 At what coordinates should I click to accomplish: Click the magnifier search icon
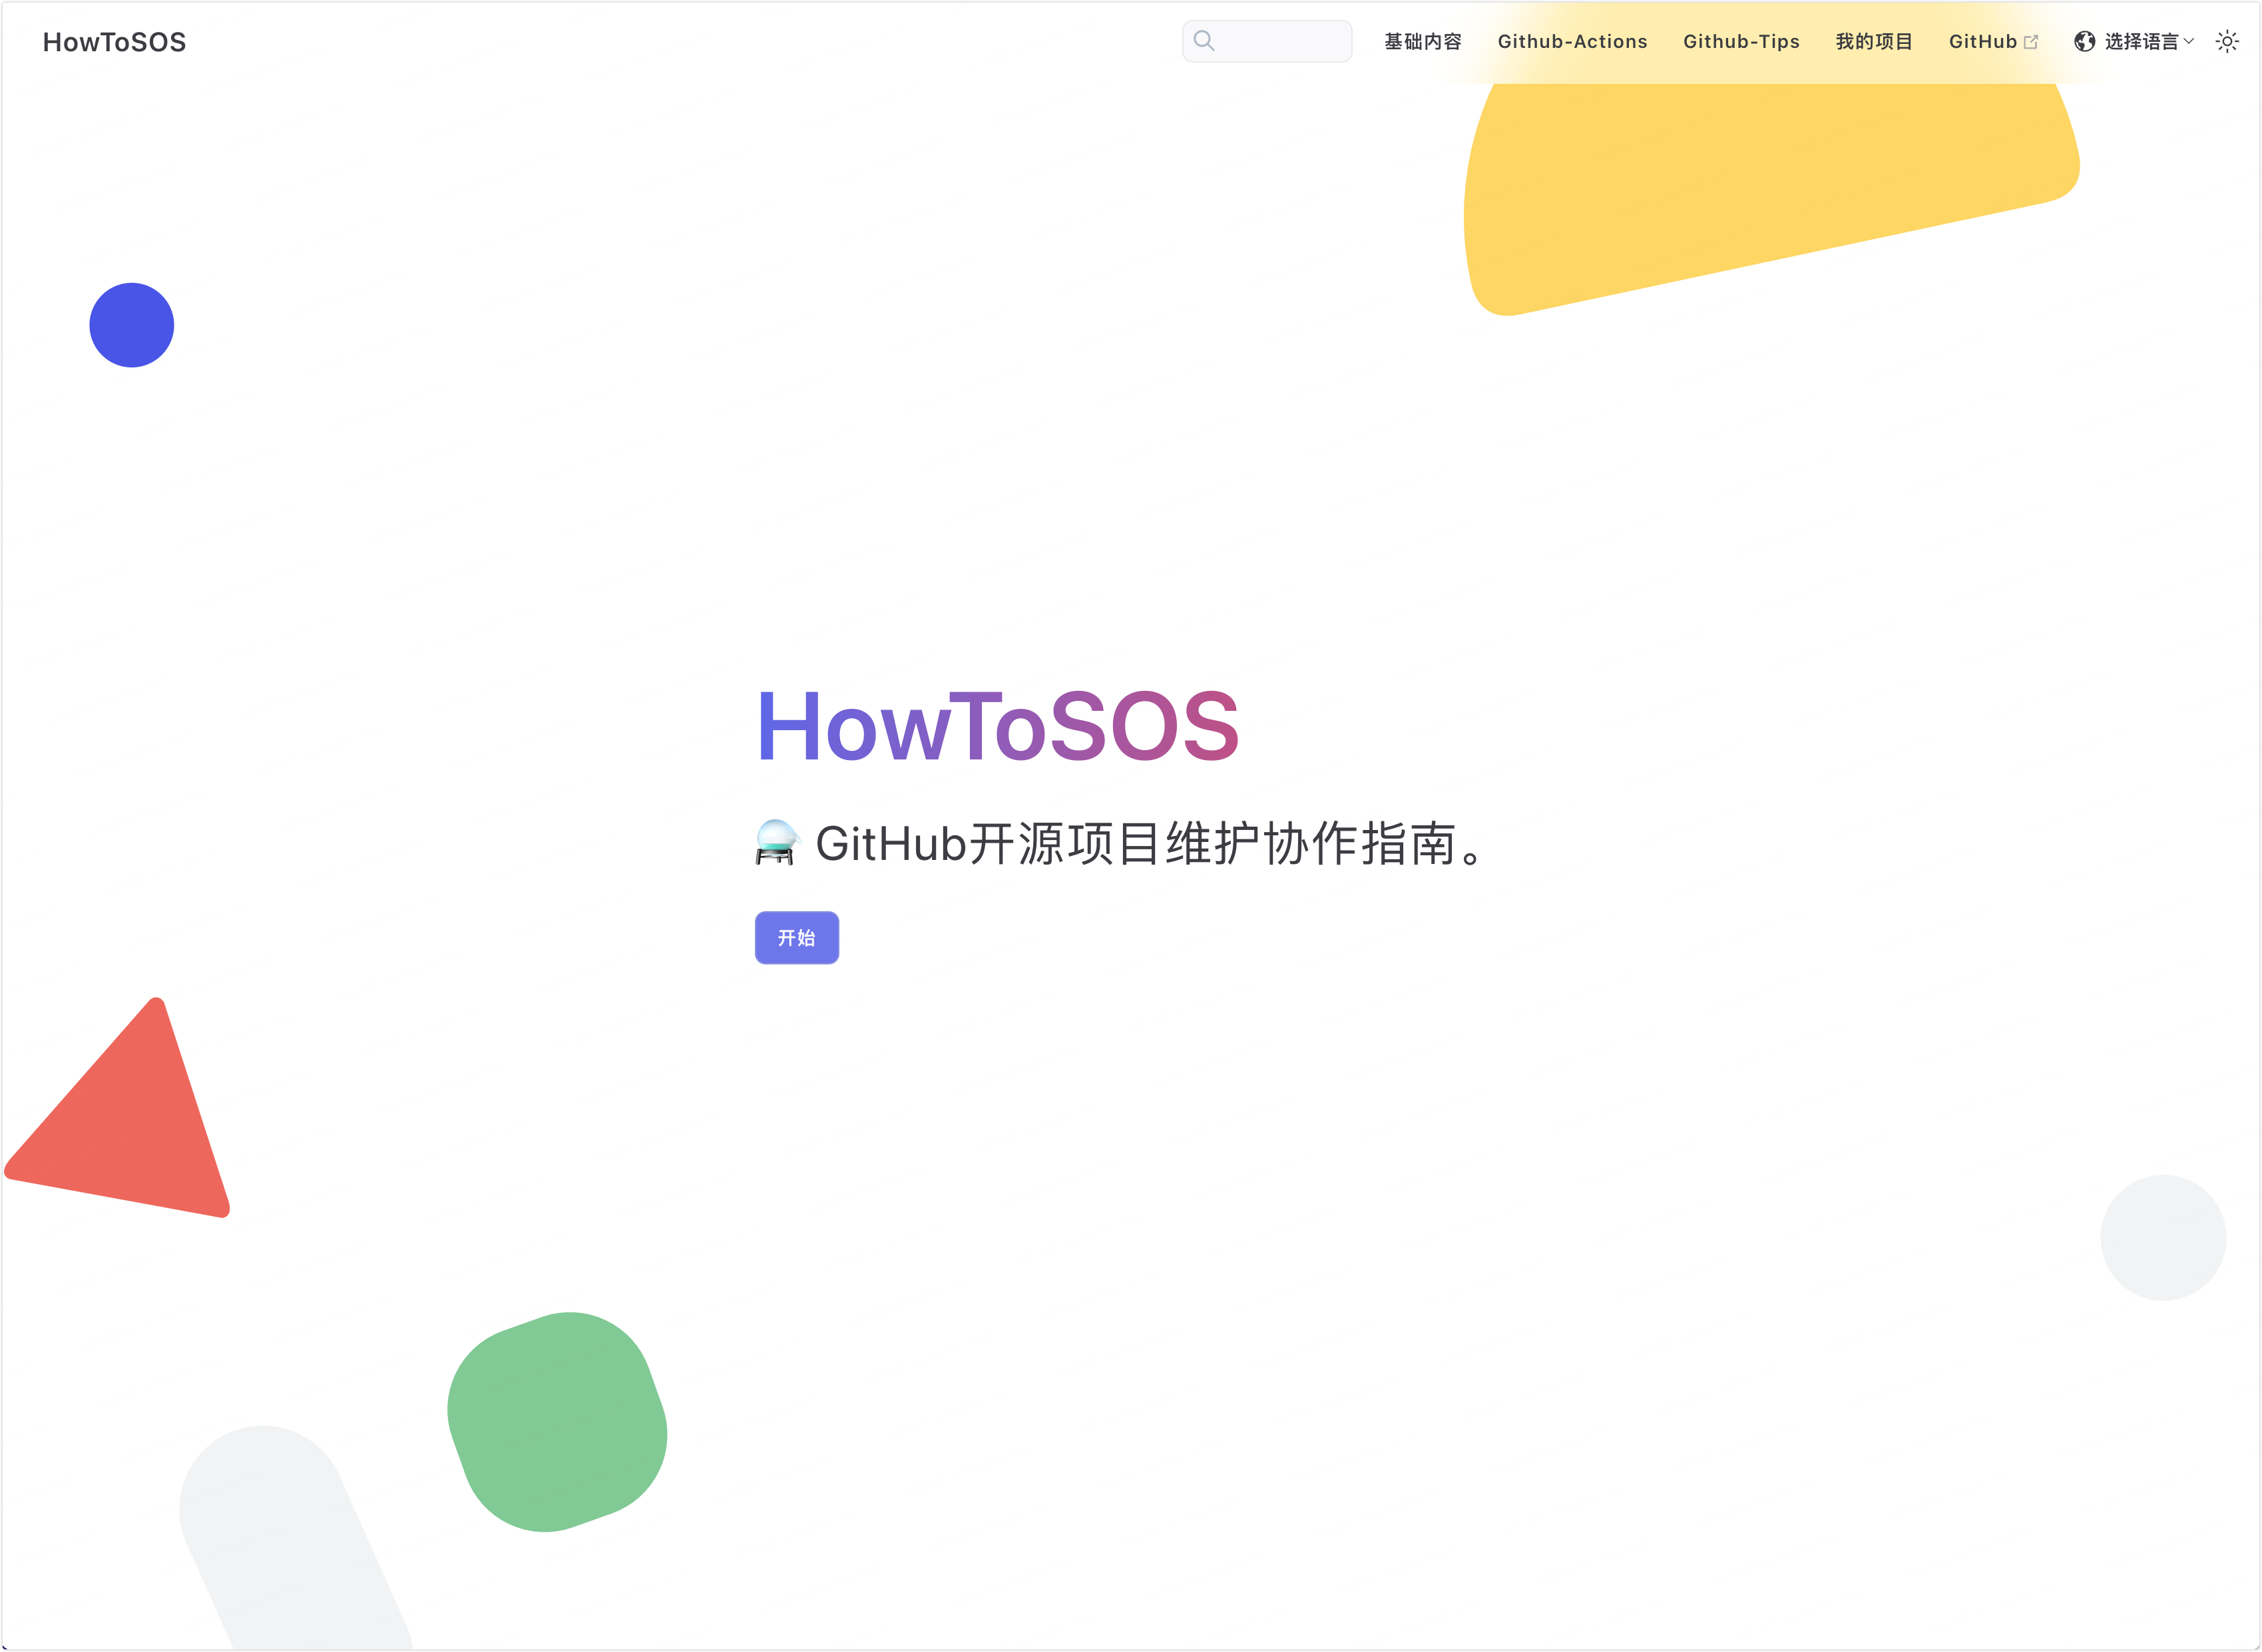pyautogui.click(x=1204, y=41)
